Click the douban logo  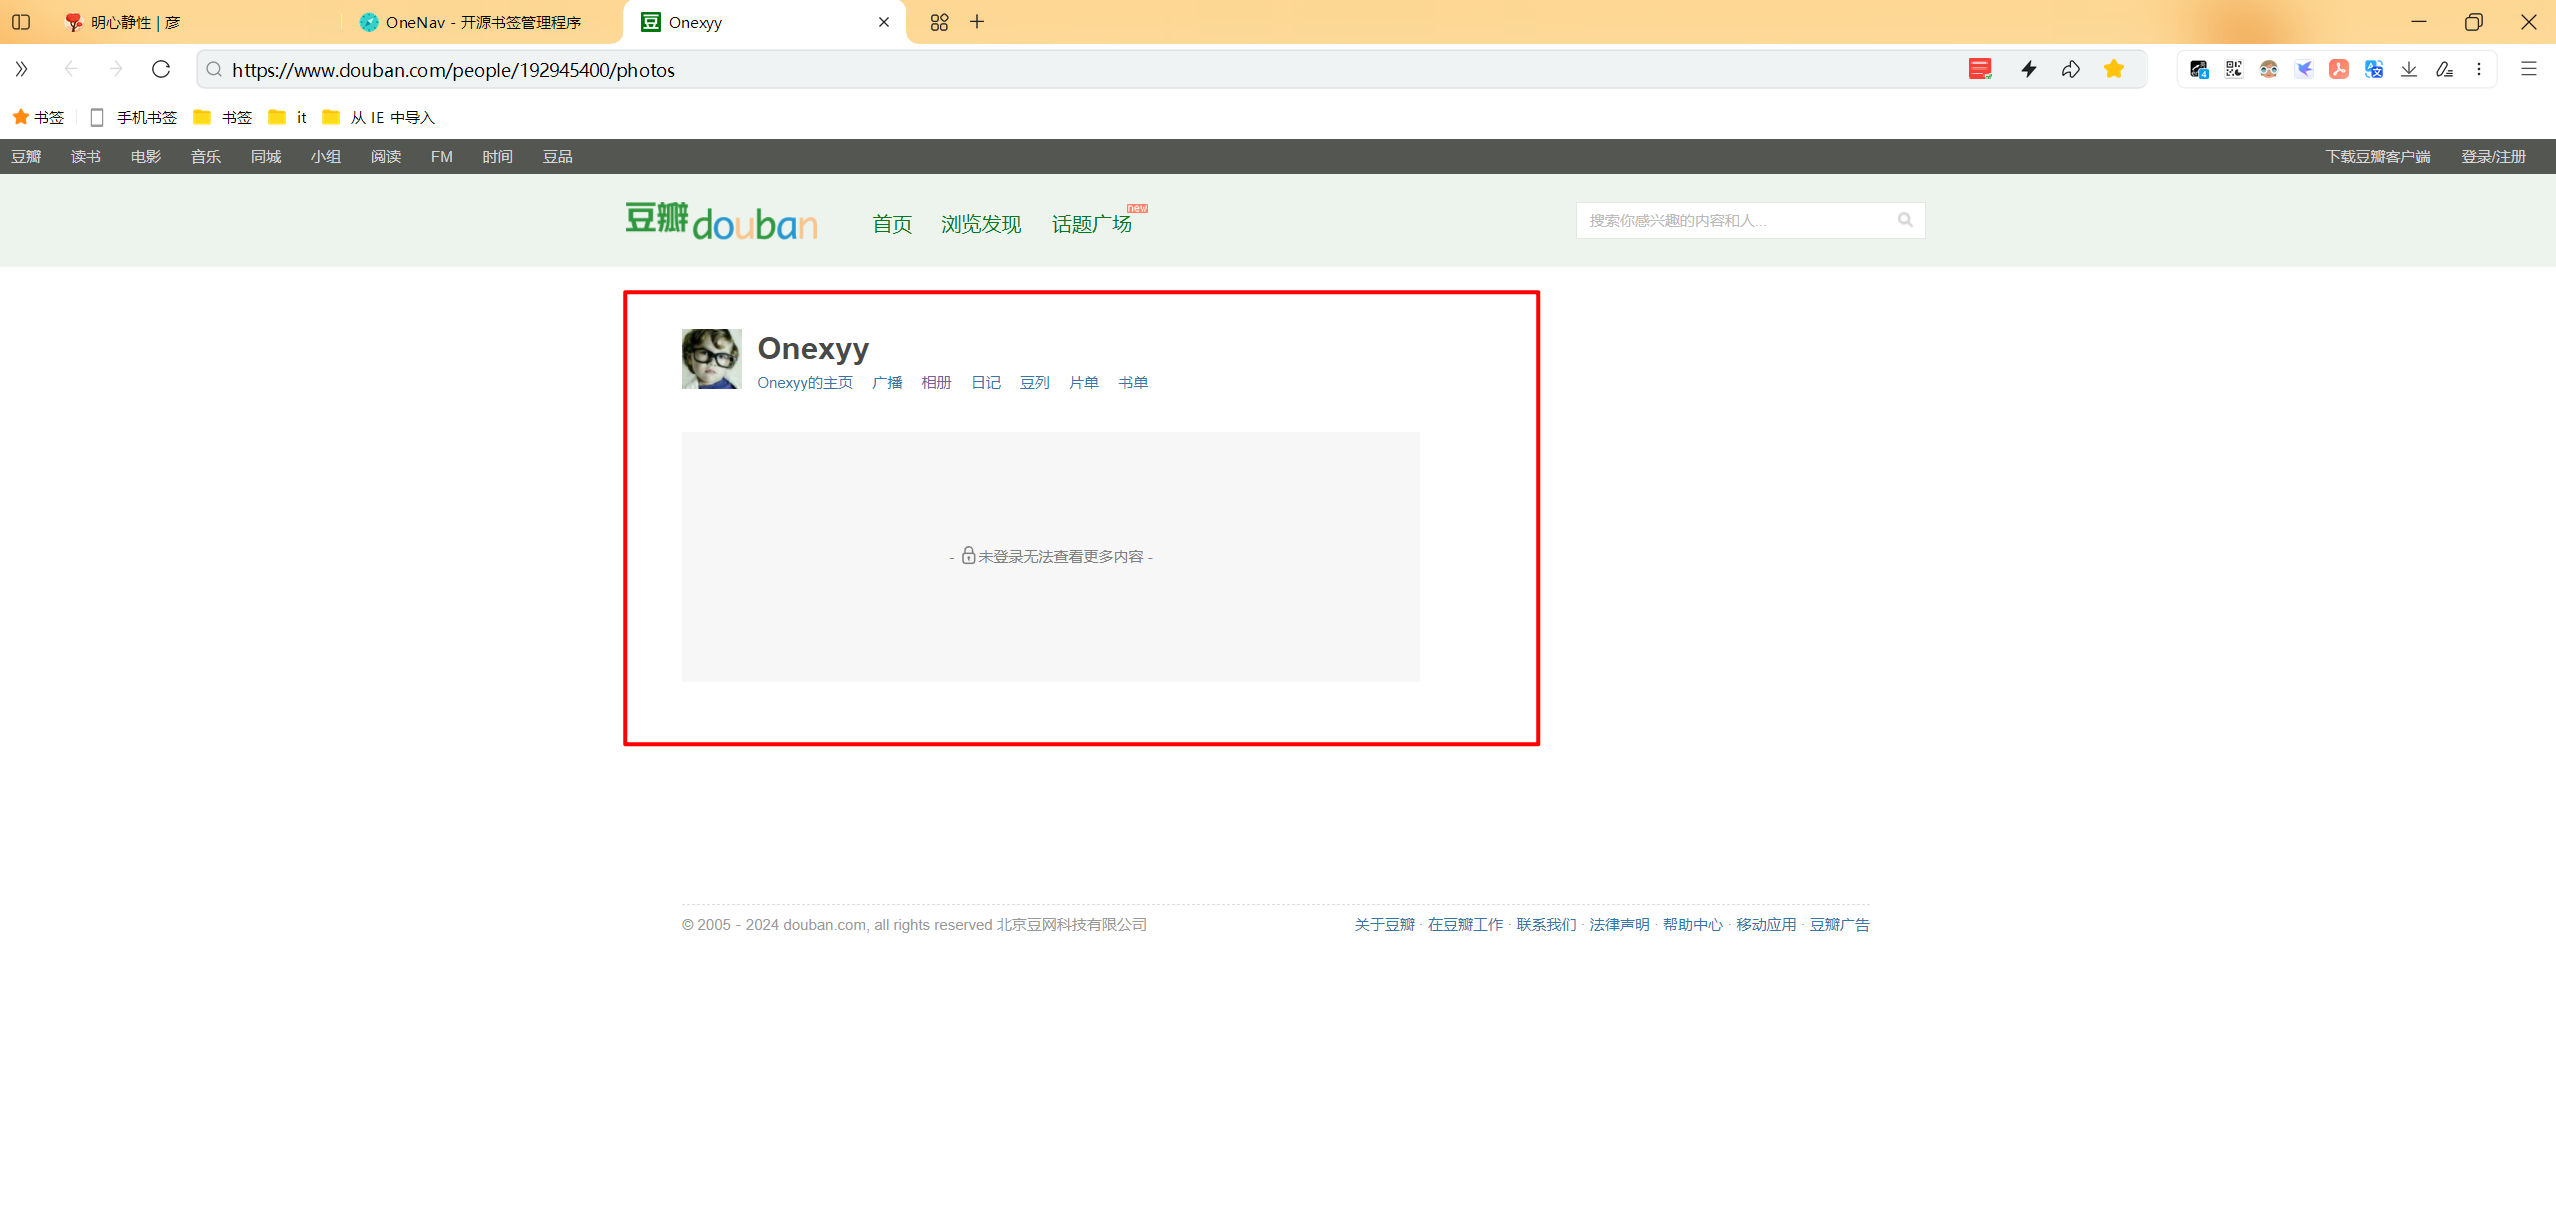pyautogui.click(x=721, y=221)
